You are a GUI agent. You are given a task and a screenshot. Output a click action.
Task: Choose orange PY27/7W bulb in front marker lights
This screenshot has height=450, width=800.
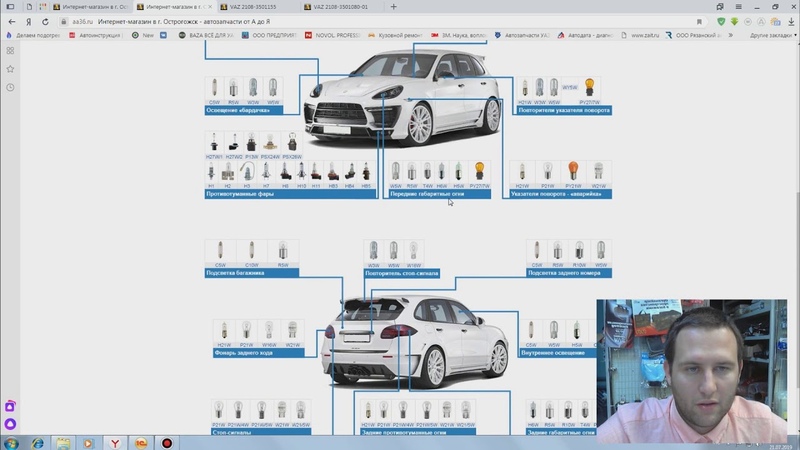479,172
